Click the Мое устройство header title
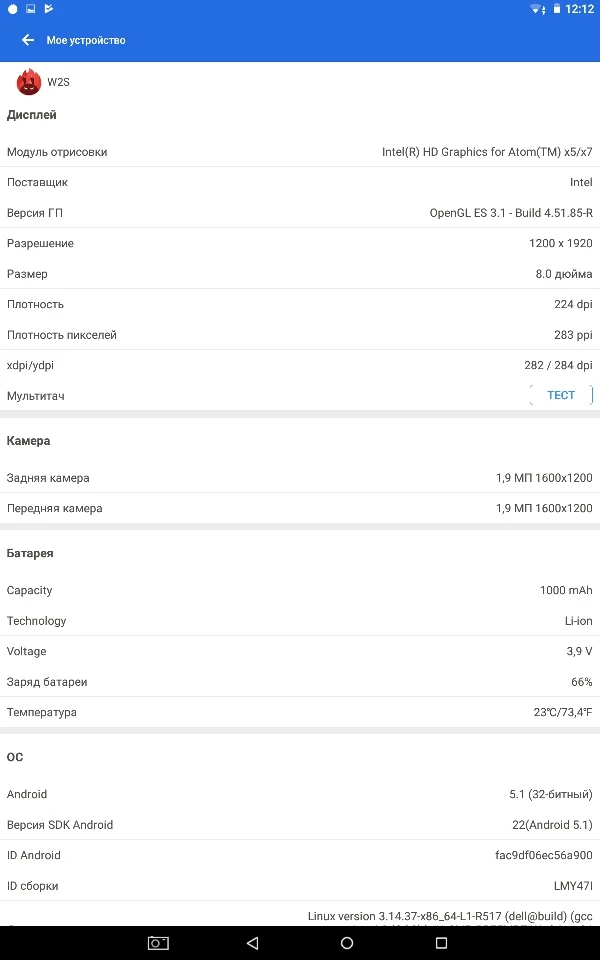 (86, 40)
